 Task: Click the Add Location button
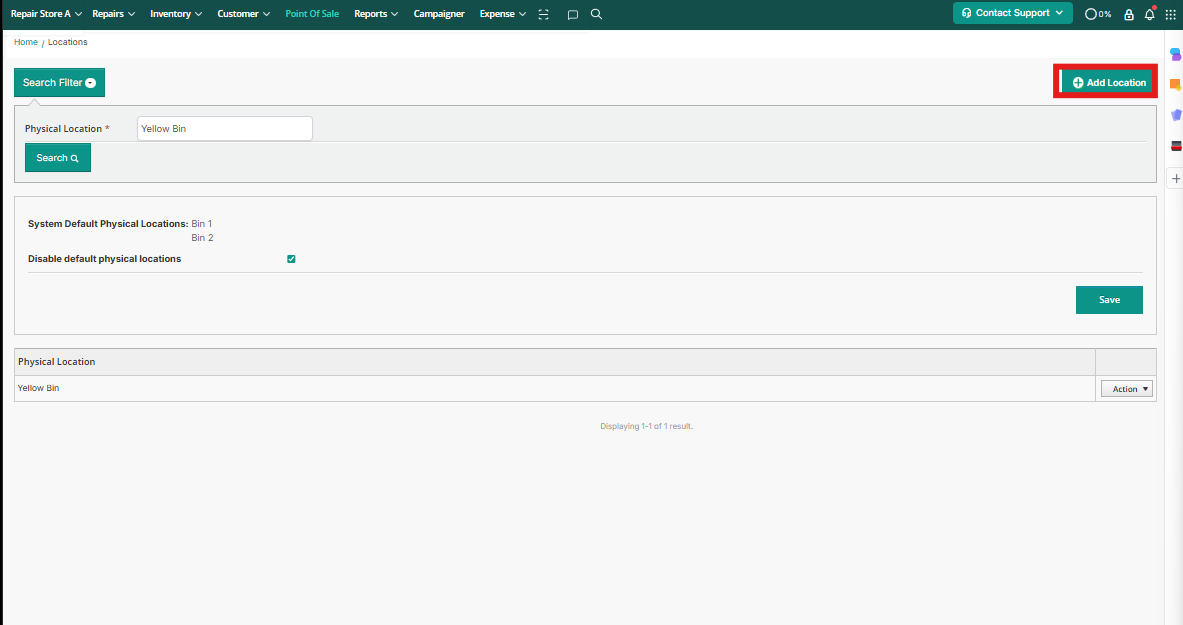tap(1109, 82)
